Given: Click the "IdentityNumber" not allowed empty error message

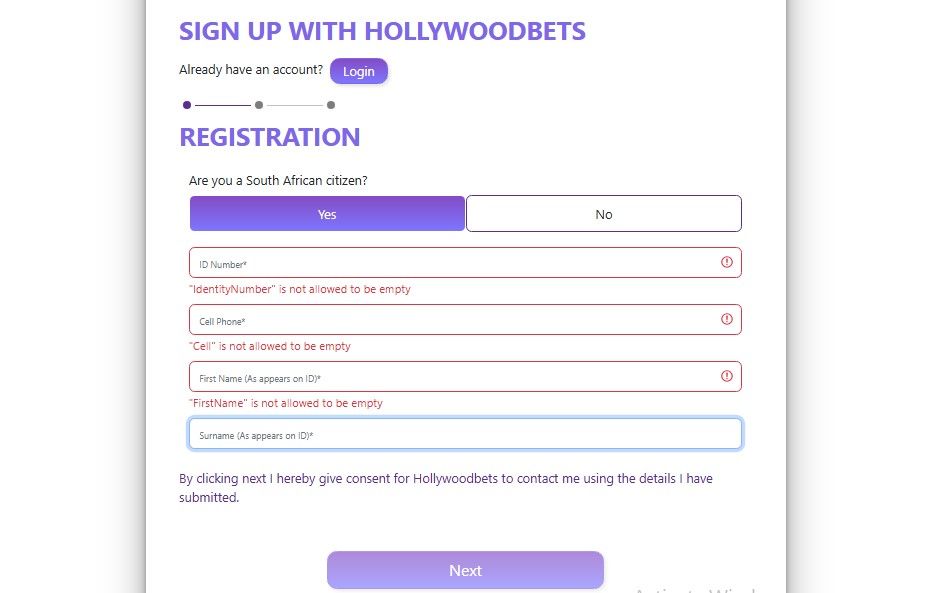Looking at the screenshot, I should pyautogui.click(x=299, y=289).
